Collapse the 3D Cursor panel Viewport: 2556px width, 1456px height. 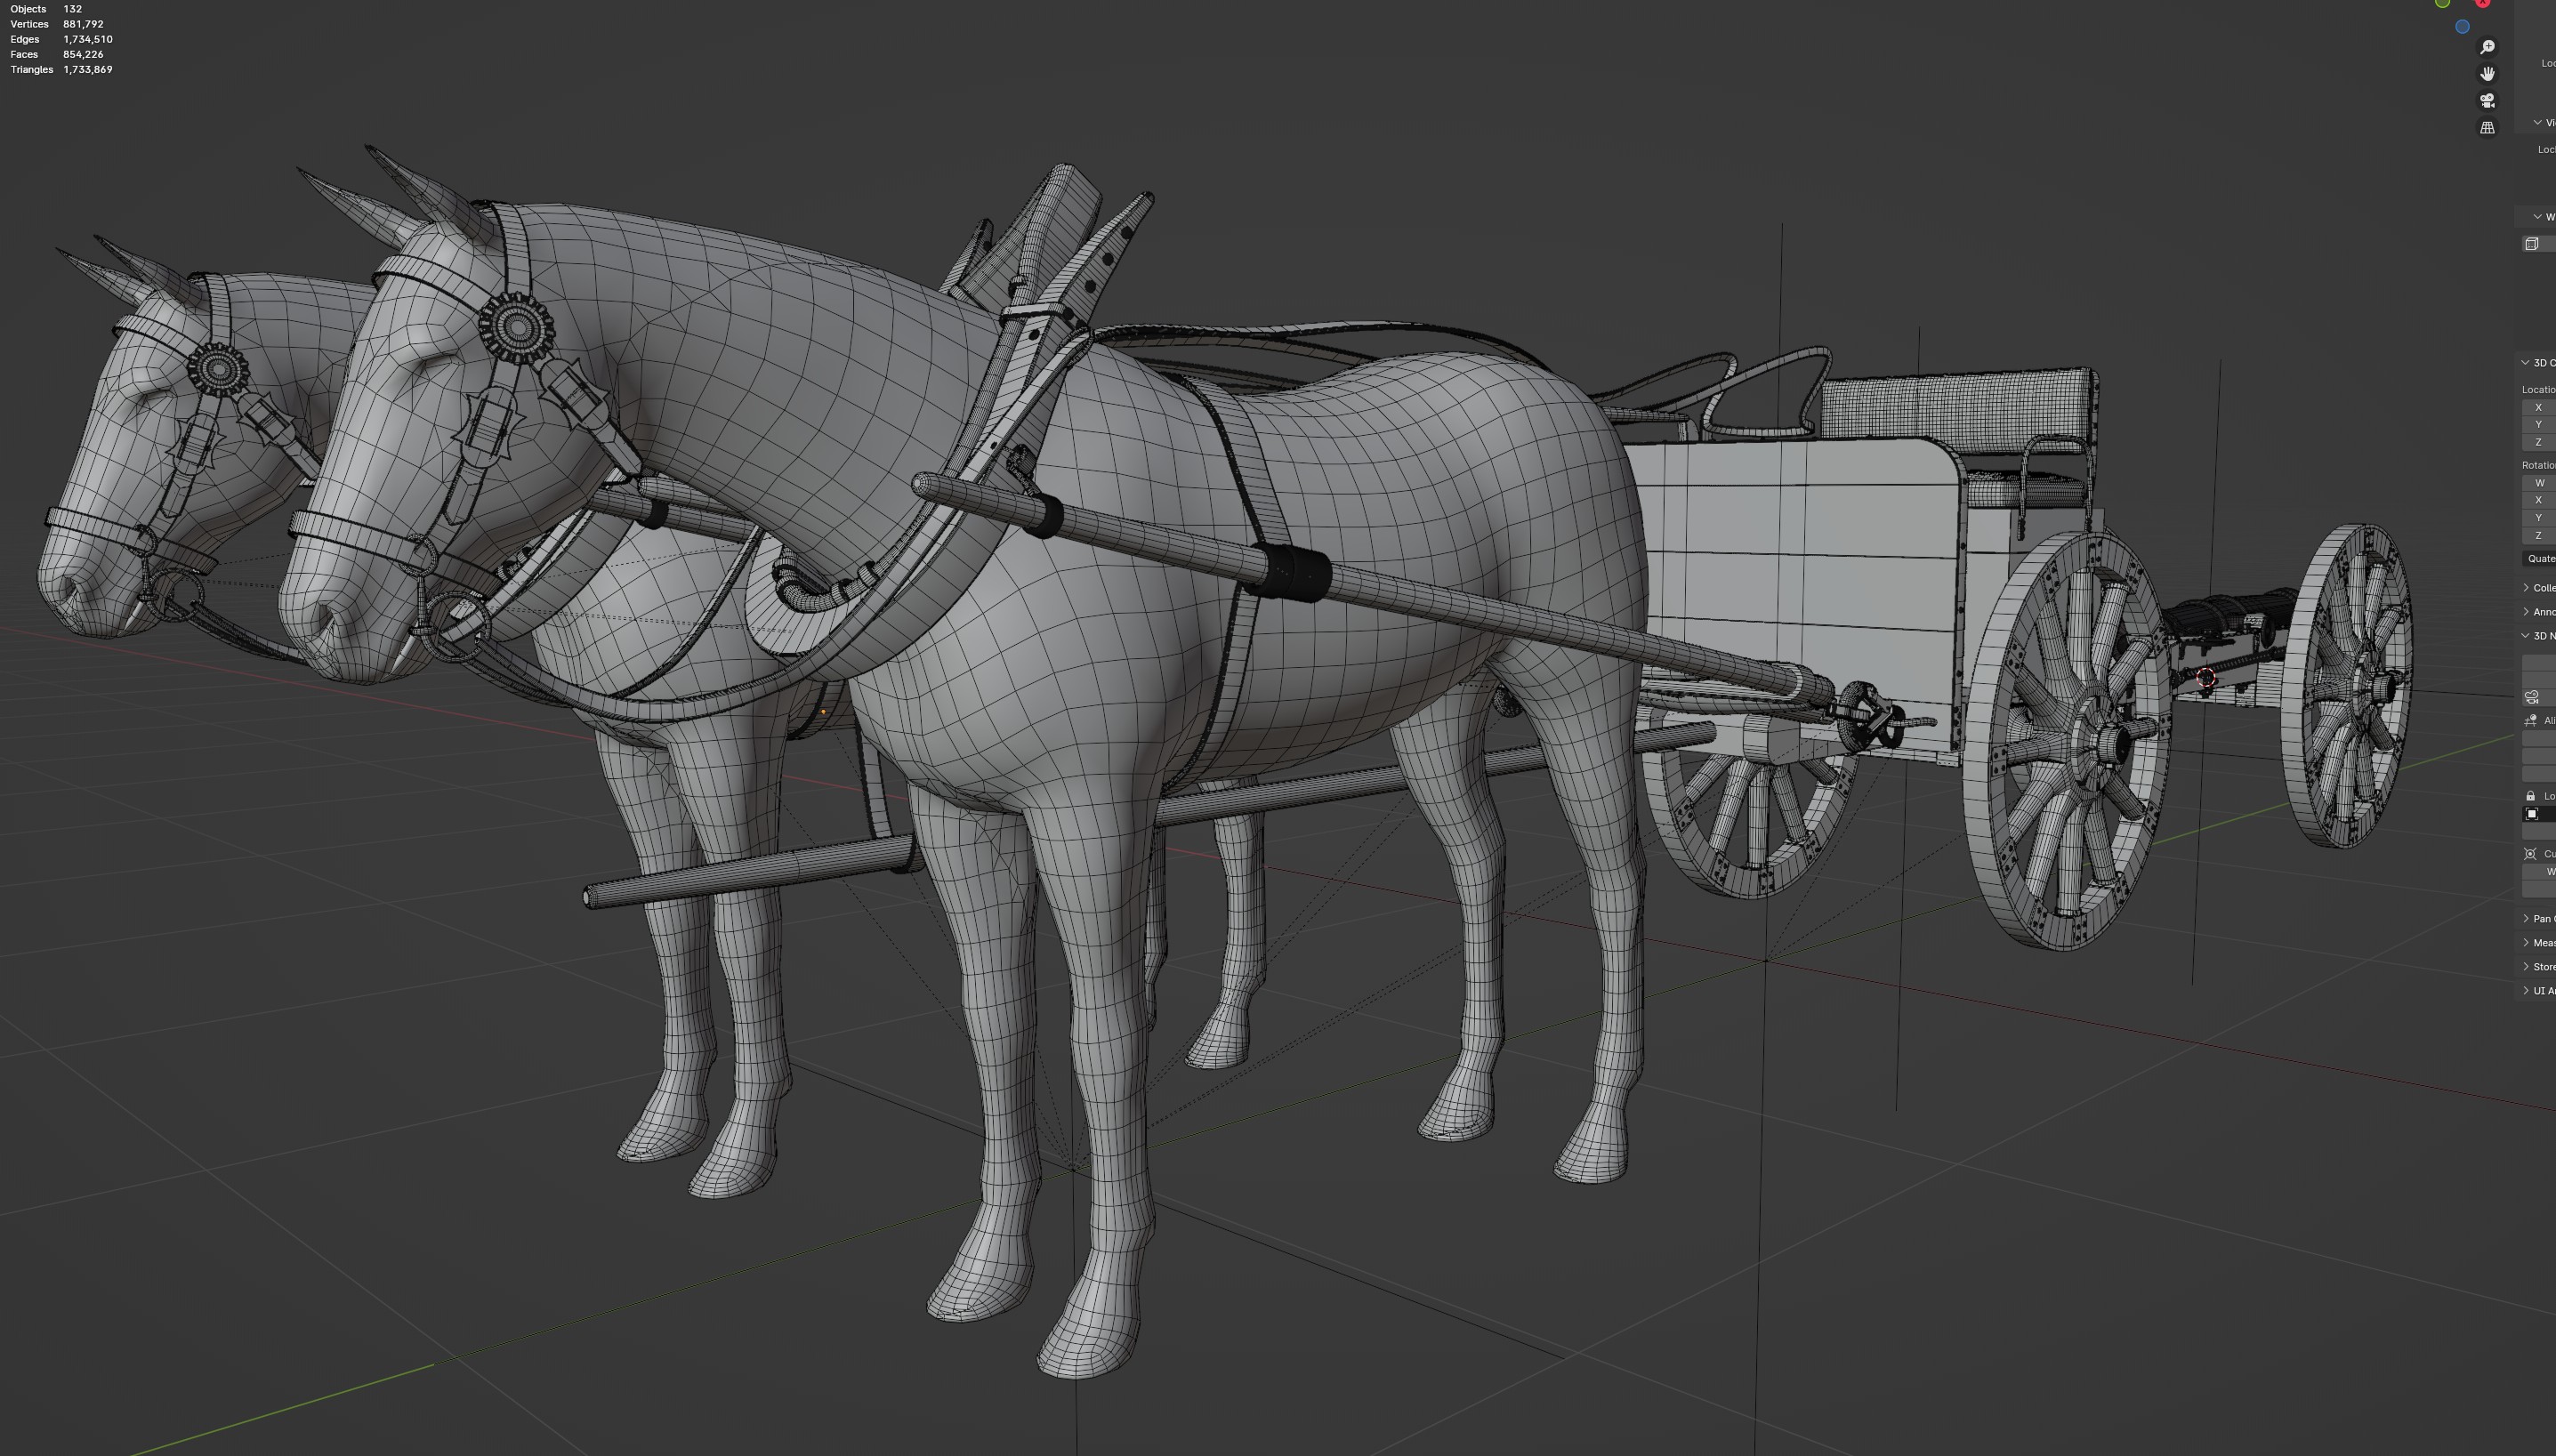click(2526, 363)
